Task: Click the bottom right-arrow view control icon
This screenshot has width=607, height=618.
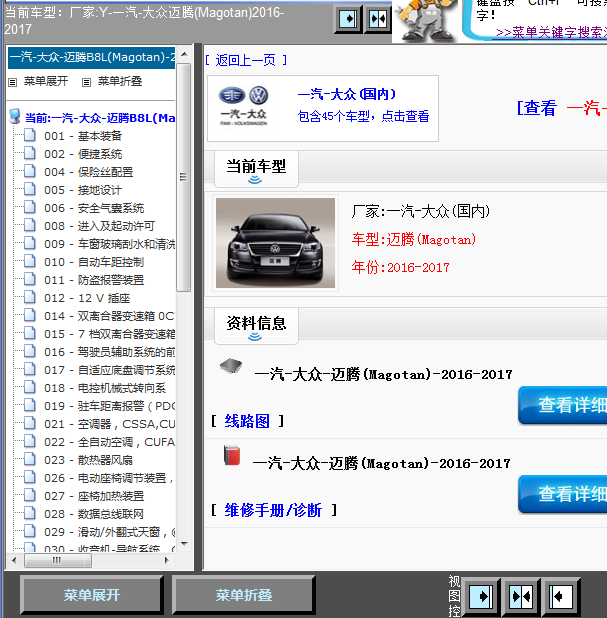Action: [480, 596]
